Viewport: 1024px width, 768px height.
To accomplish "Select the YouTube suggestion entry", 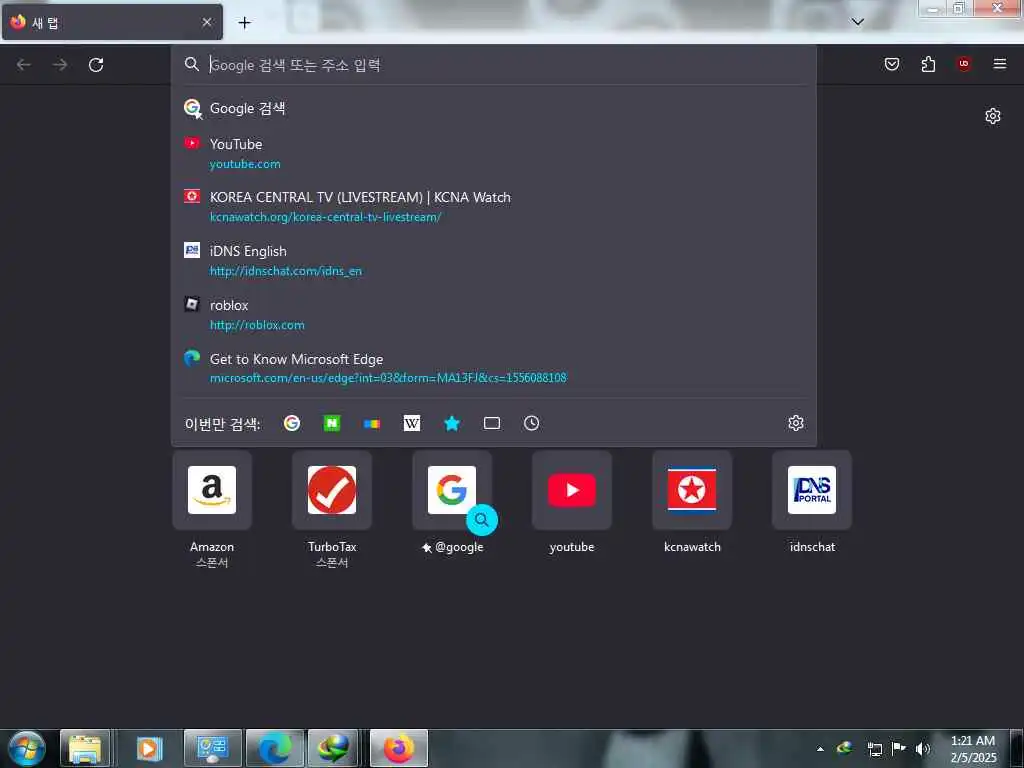I will [x=494, y=153].
